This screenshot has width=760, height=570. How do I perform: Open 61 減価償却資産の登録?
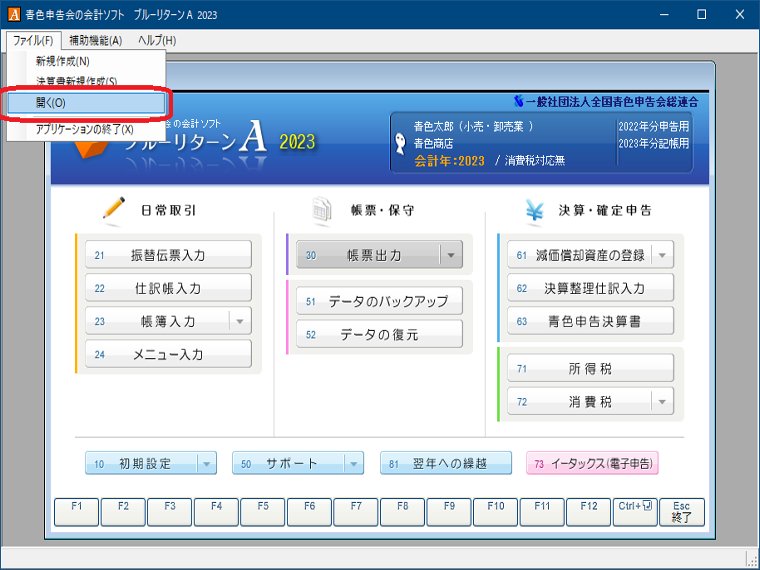[580, 254]
